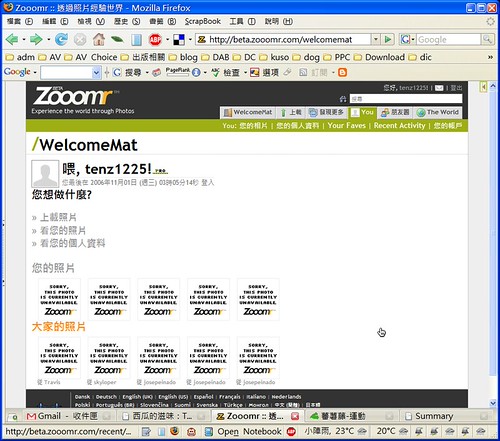Click the Blogger icon in Google toolbar

point(342,72)
